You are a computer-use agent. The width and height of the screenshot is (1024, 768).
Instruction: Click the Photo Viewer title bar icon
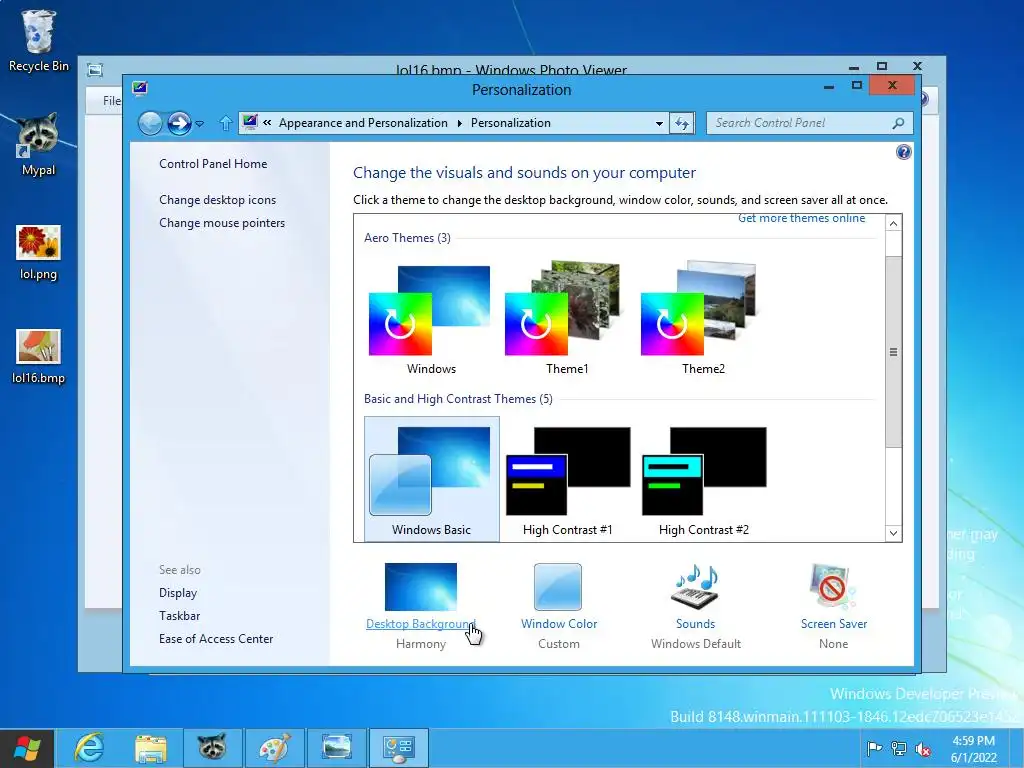[95, 70]
